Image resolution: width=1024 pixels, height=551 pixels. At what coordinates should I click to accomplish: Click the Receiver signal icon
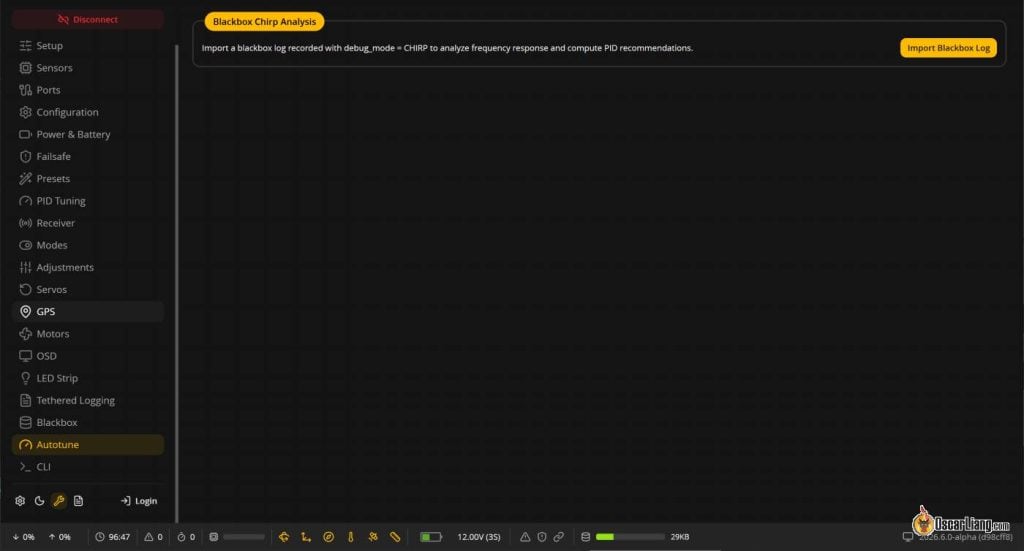[25, 223]
